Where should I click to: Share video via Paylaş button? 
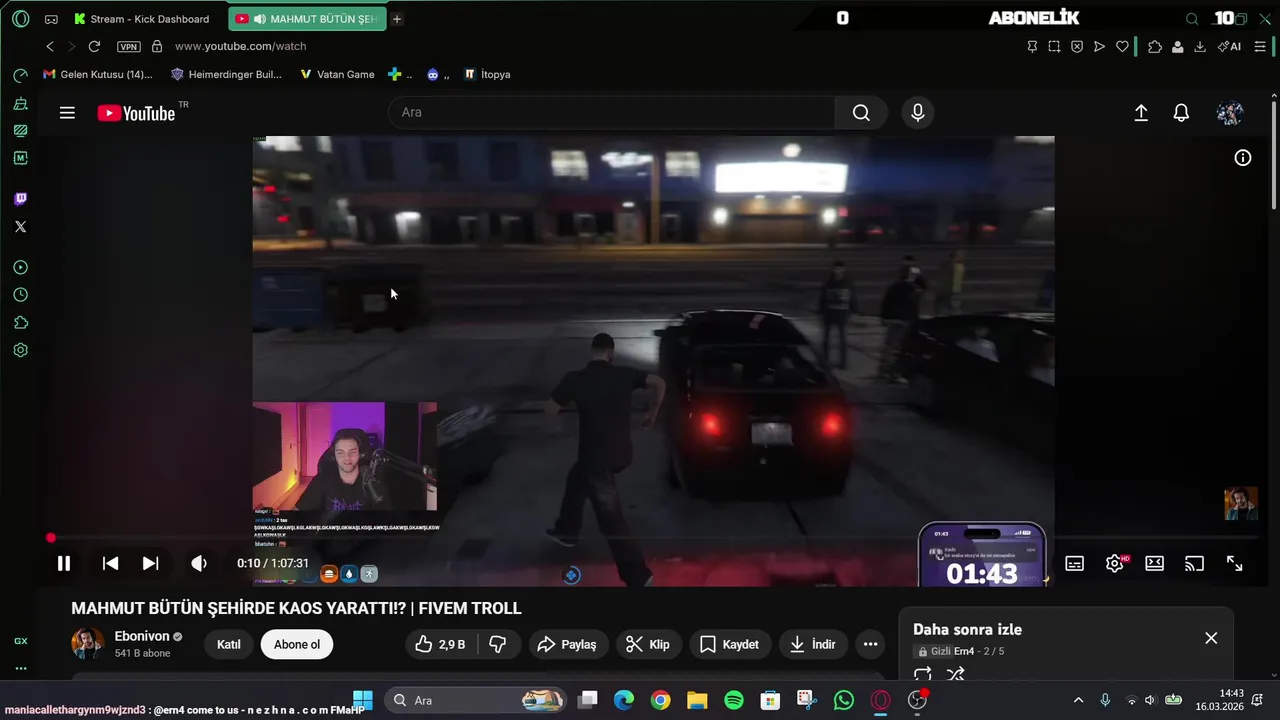[567, 644]
